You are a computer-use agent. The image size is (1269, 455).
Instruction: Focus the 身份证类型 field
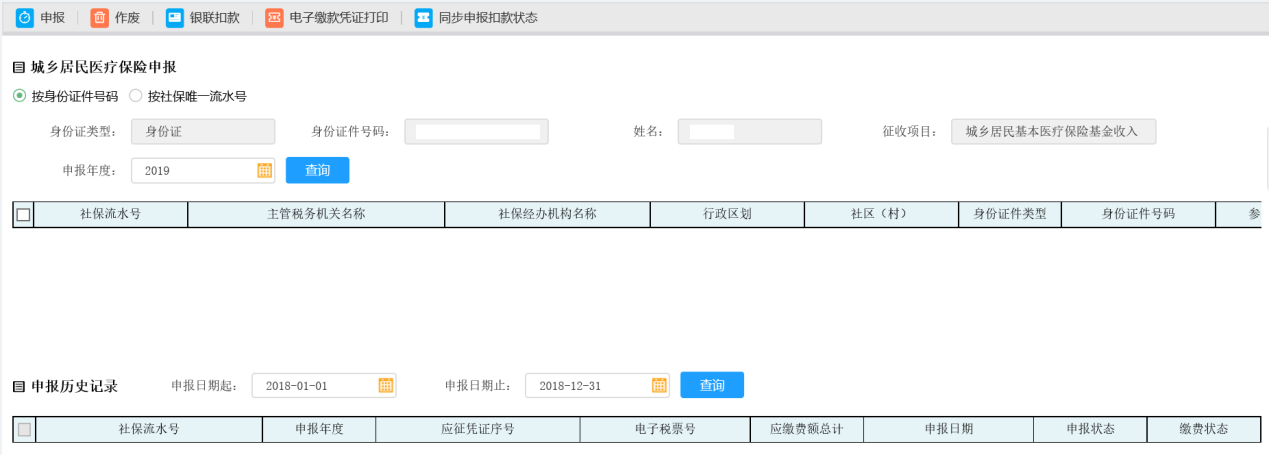tap(203, 131)
